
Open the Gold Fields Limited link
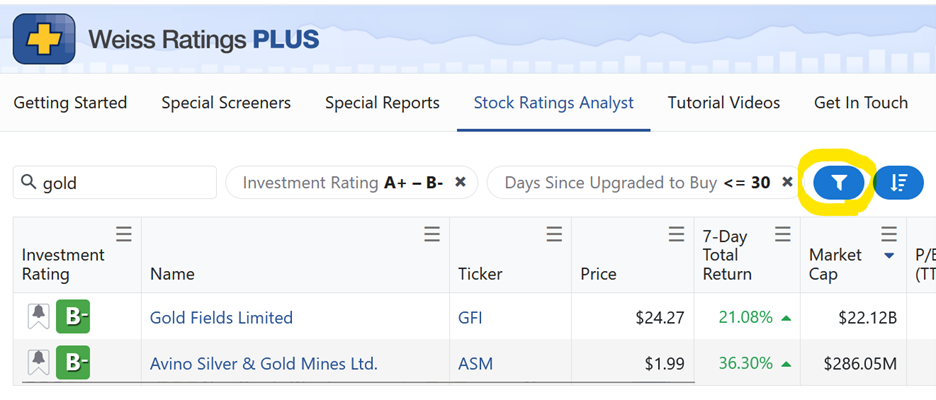pos(221,317)
